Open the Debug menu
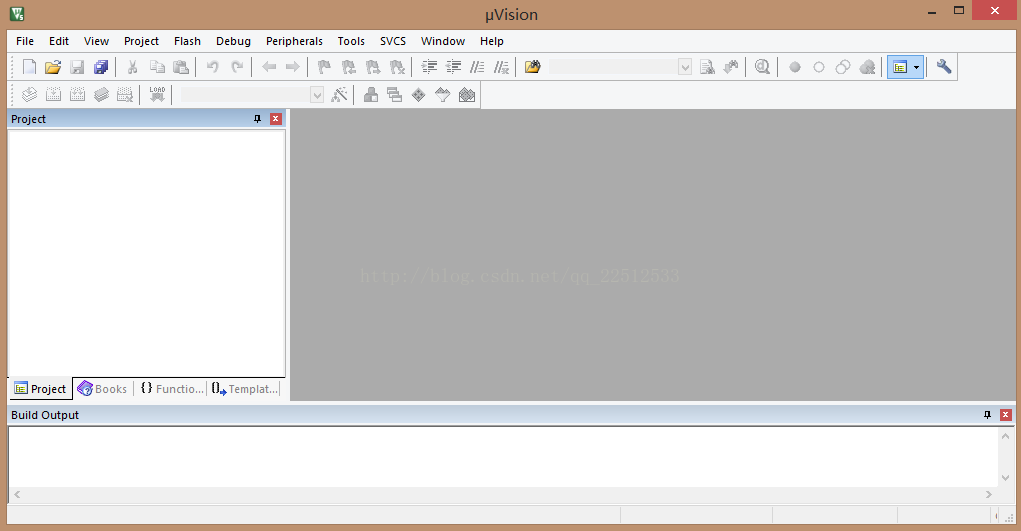 click(233, 41)
